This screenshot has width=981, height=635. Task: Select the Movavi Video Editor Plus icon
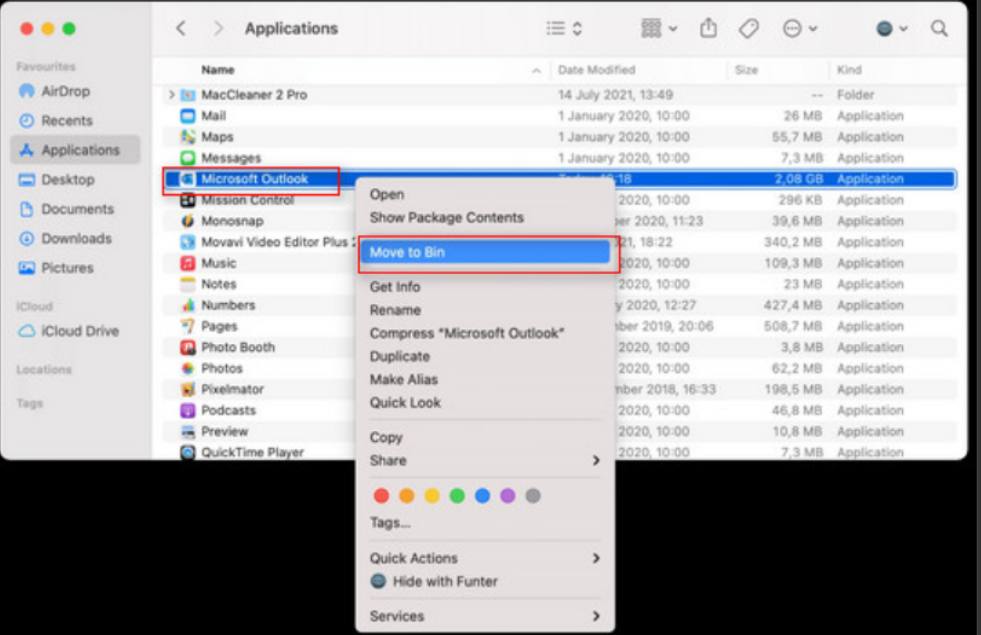point(188,242)
